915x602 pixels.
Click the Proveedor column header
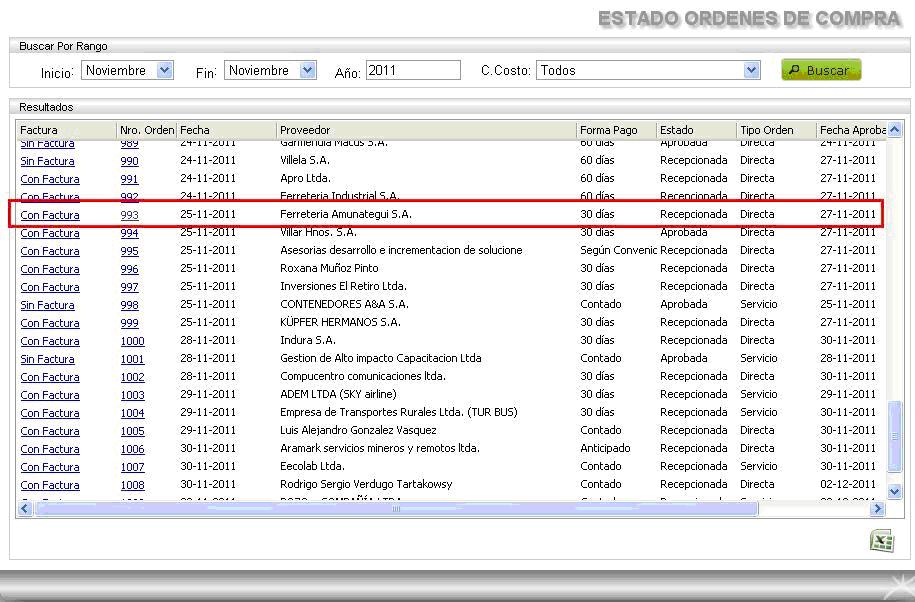click(x=305, y=130)
